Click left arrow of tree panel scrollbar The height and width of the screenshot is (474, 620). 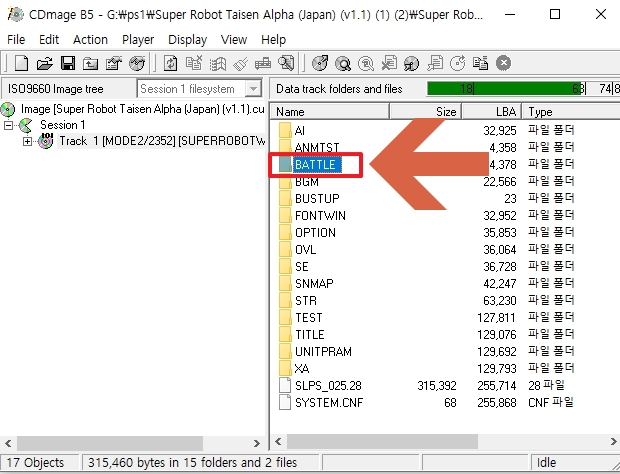[x=8, y=443]
